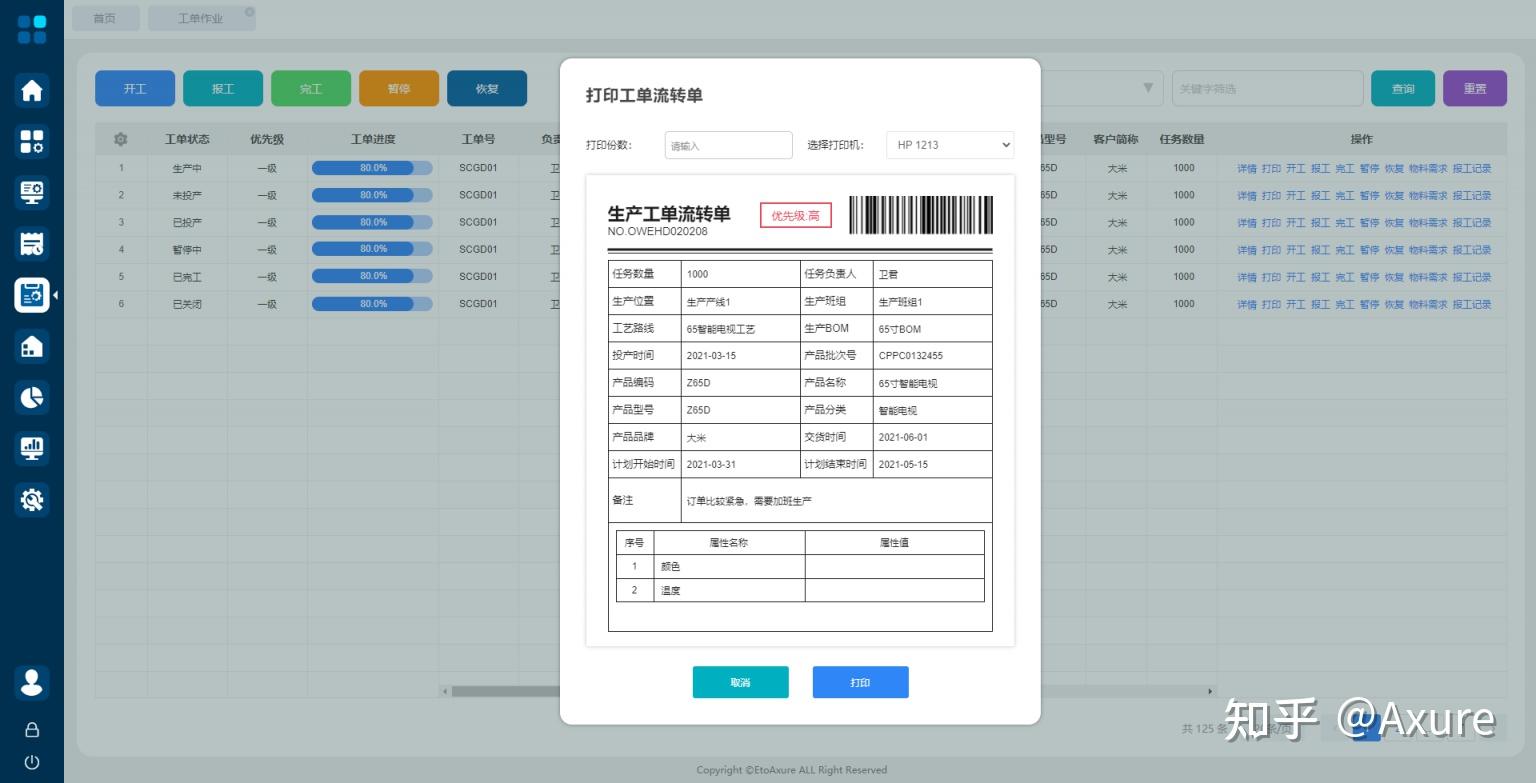Click the user avatar at sidebar bottom

[x=32, y=682]
